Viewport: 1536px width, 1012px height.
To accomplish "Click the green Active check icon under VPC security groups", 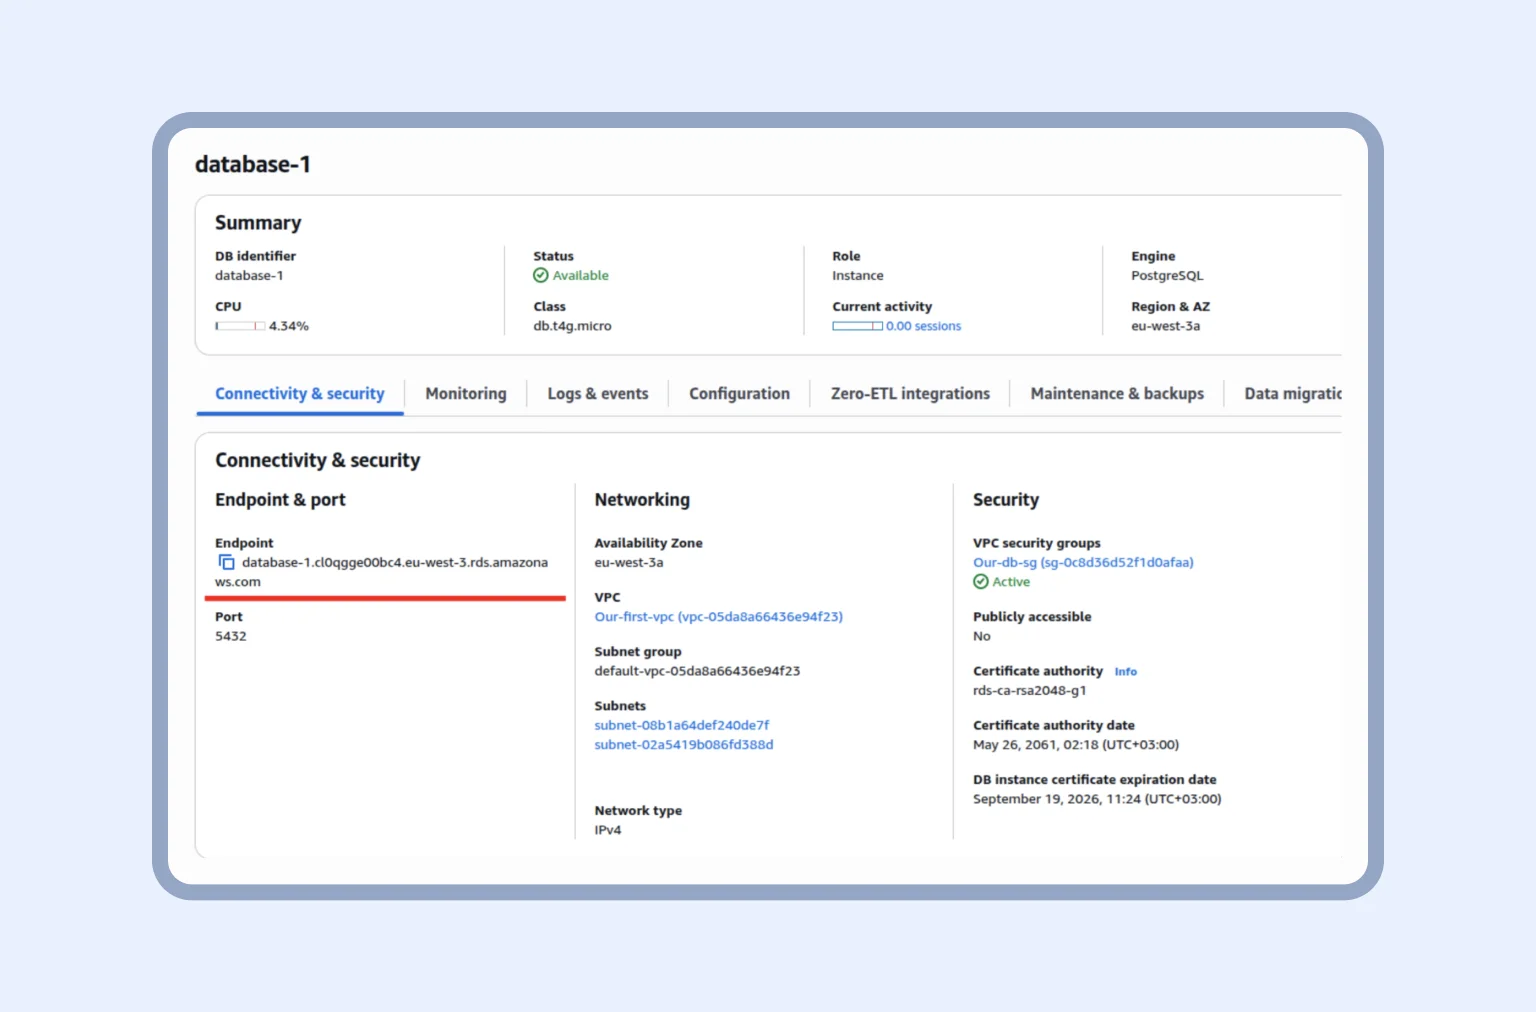I will tap(981, 582).
